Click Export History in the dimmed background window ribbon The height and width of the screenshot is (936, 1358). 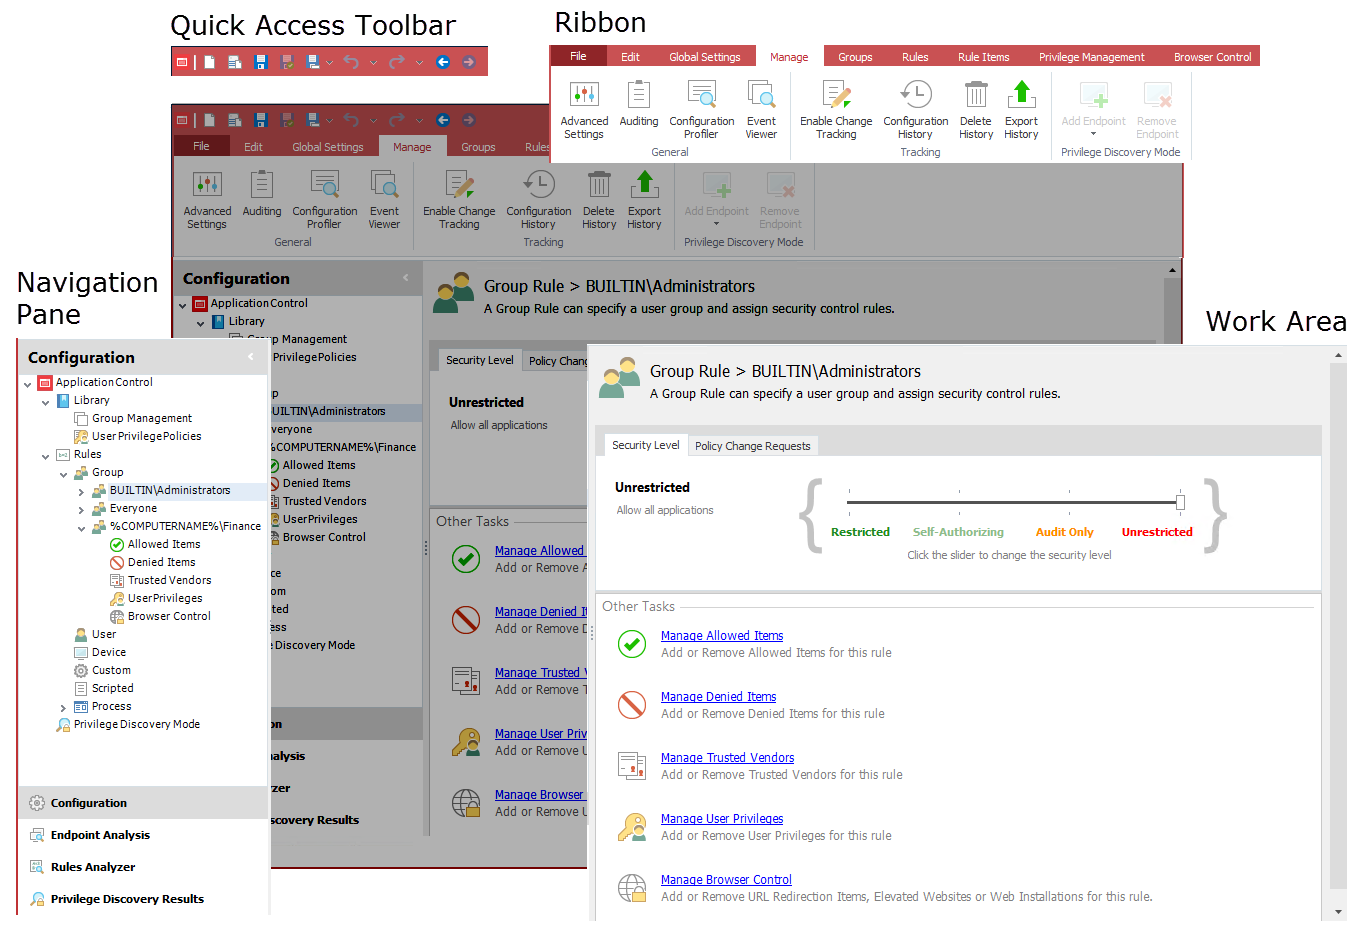coord(644,200)
